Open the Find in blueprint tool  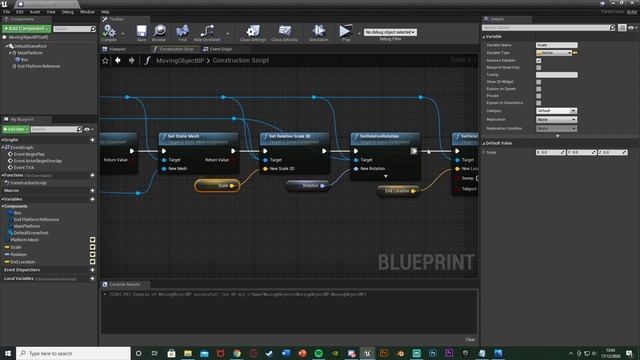(182, 33)
